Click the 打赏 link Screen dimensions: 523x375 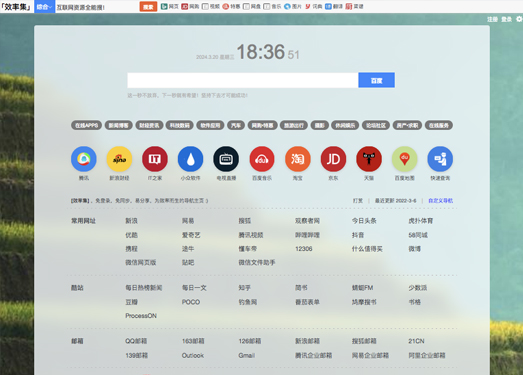click(x=358, y=201)
